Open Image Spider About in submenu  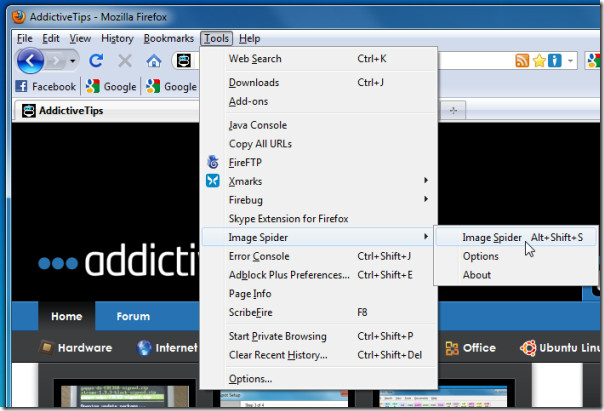516,275
